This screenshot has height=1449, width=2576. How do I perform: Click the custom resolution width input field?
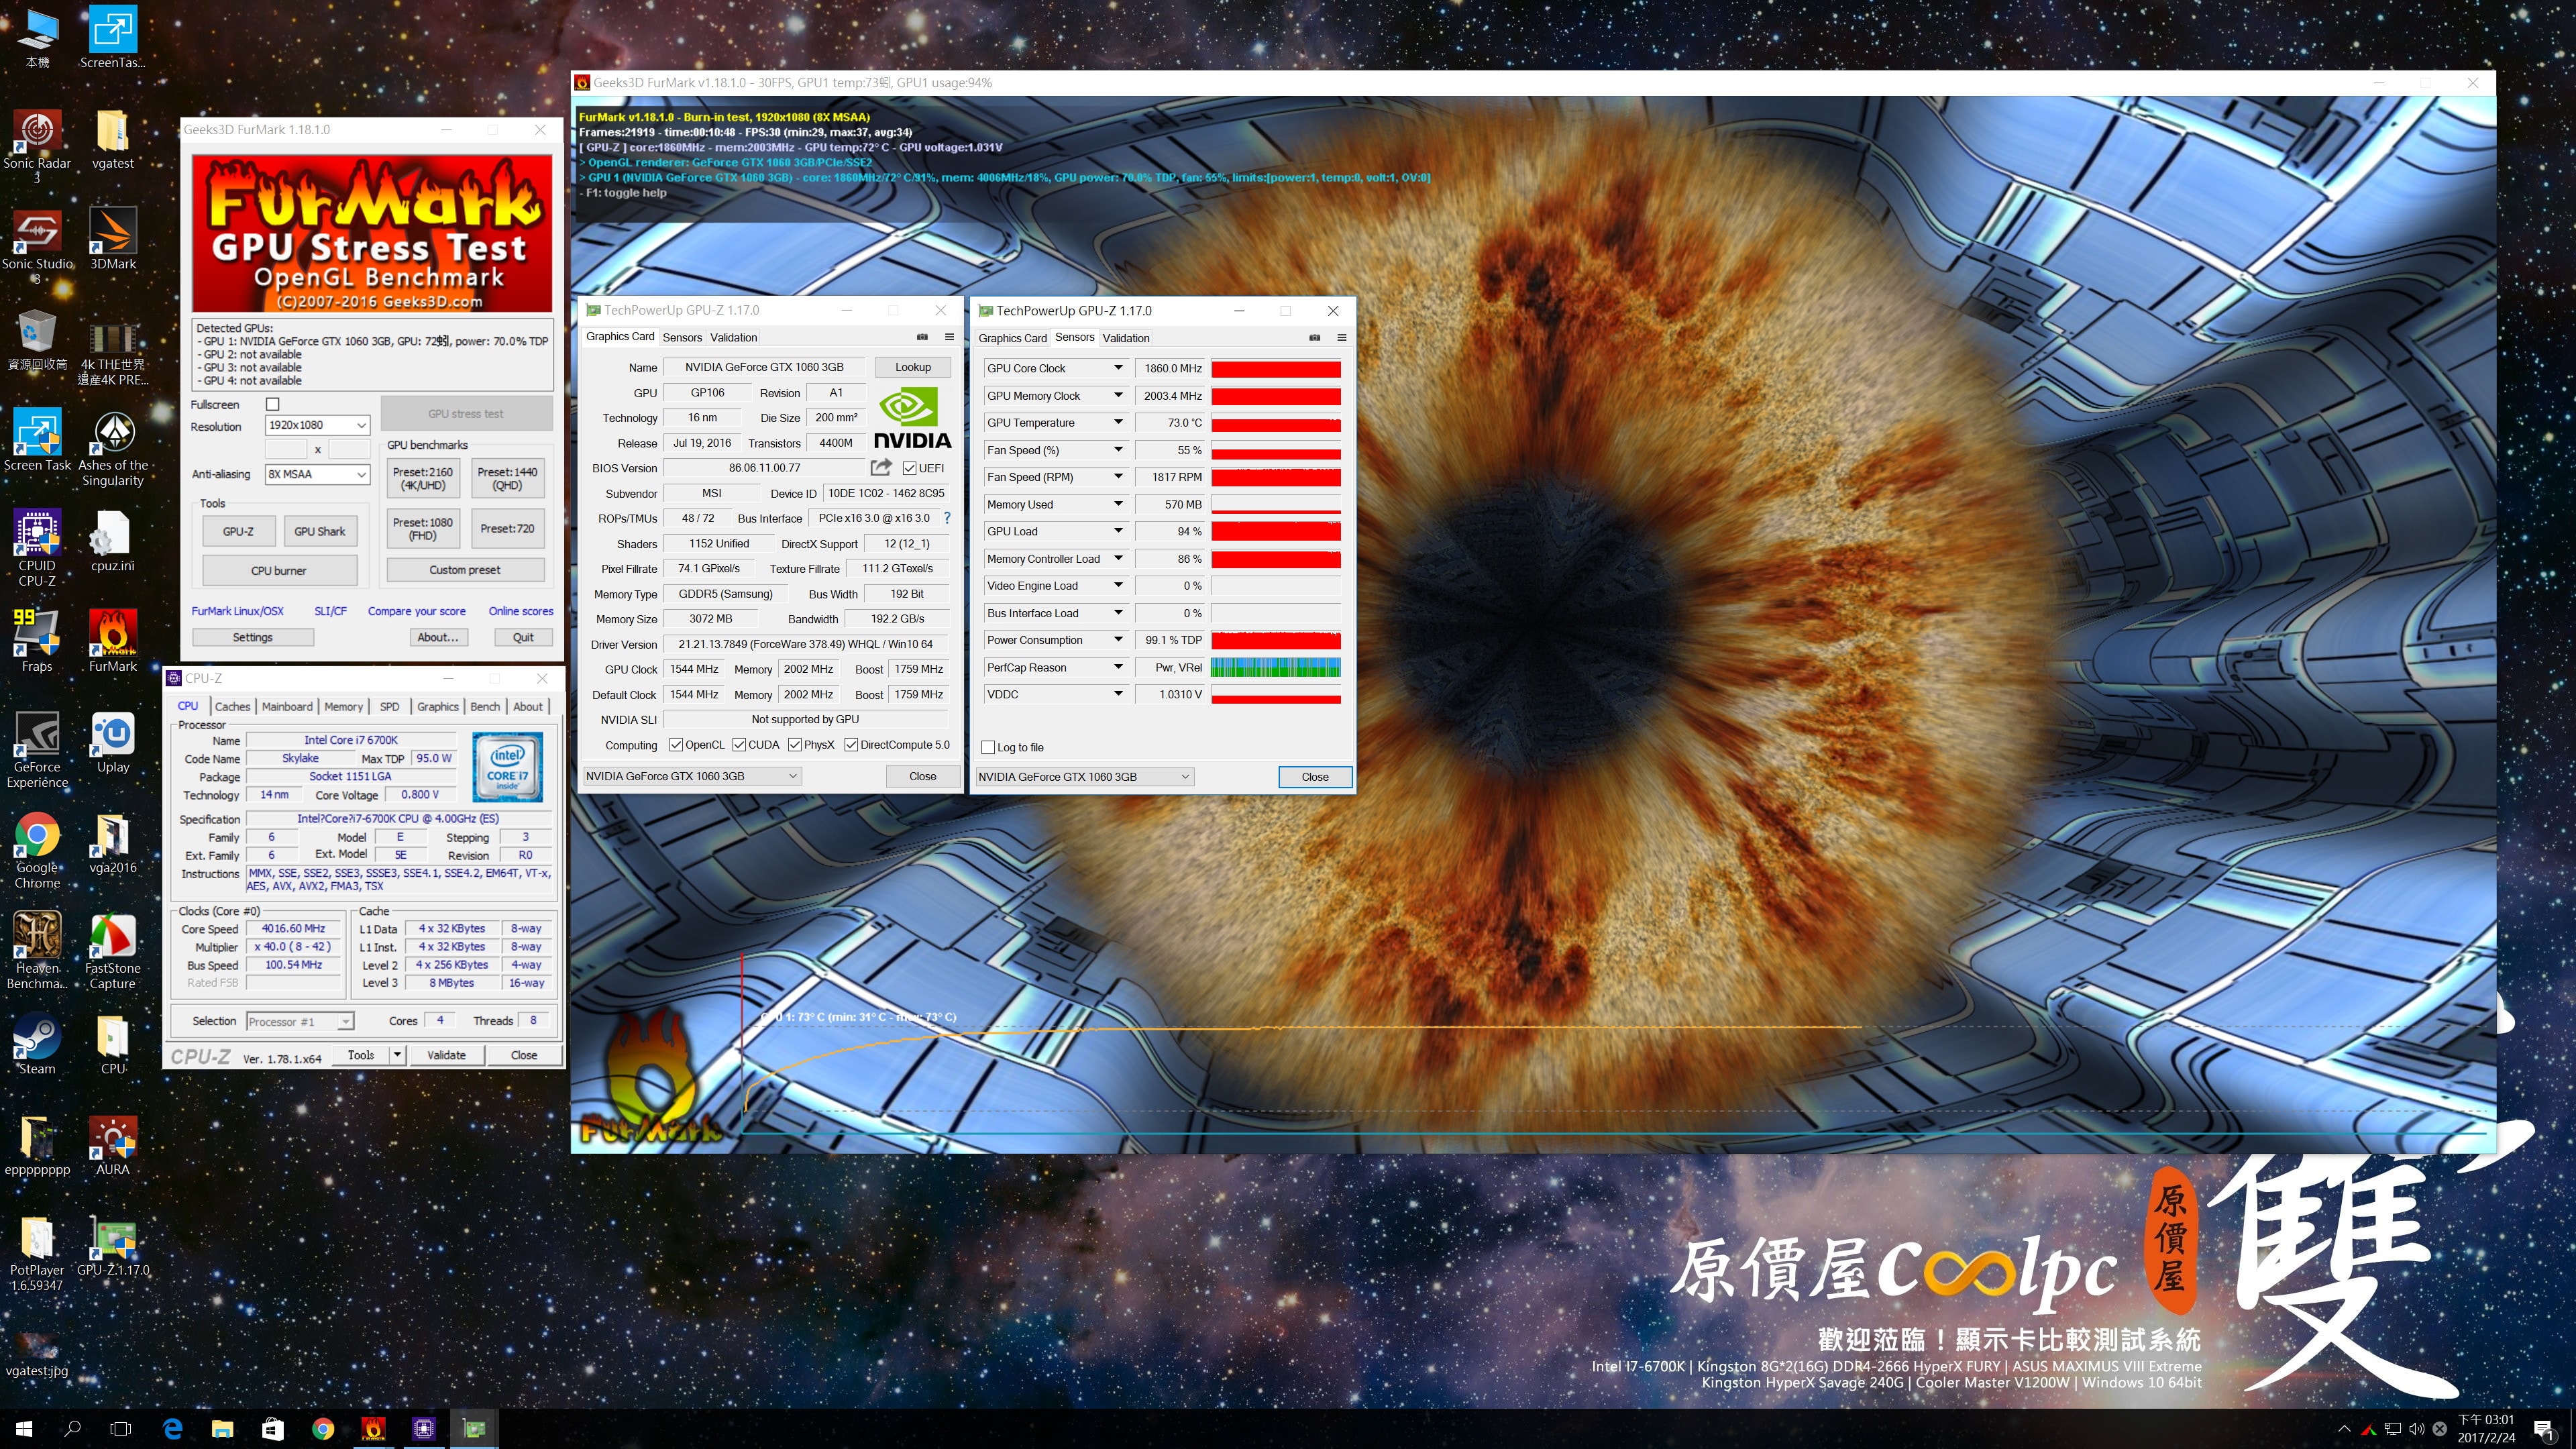click(x=286, y=450)
